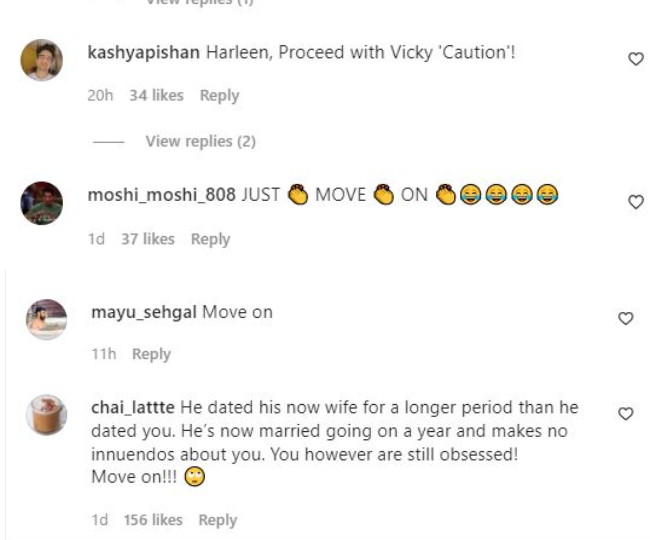The image size is (650, 540).
Task: Like kashyapishan's comment with heart icon
Action: point(634,60)
